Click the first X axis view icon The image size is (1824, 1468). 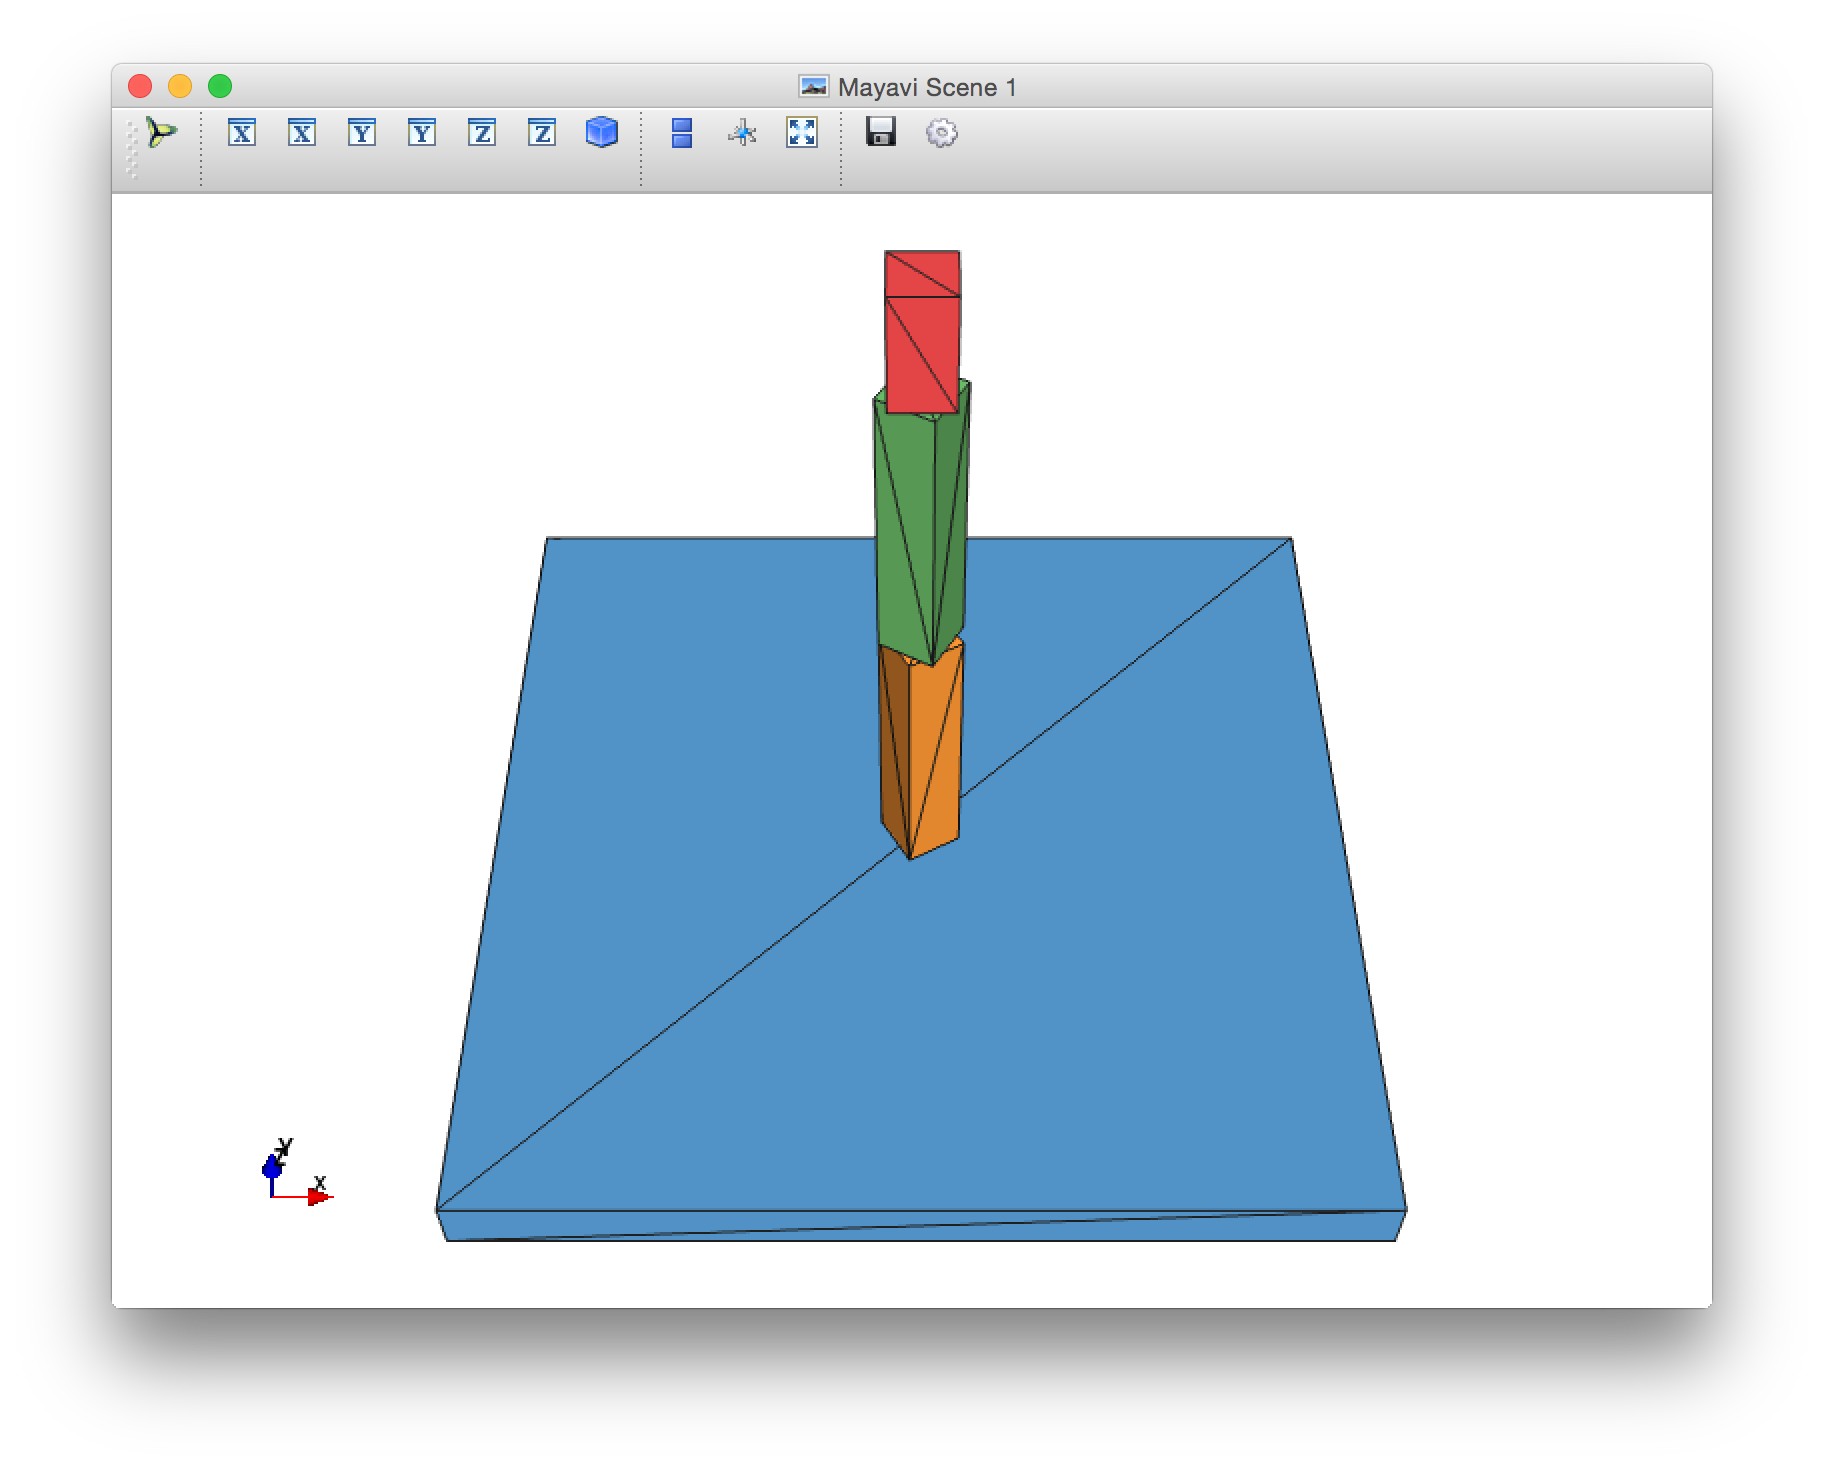[242, 132]
